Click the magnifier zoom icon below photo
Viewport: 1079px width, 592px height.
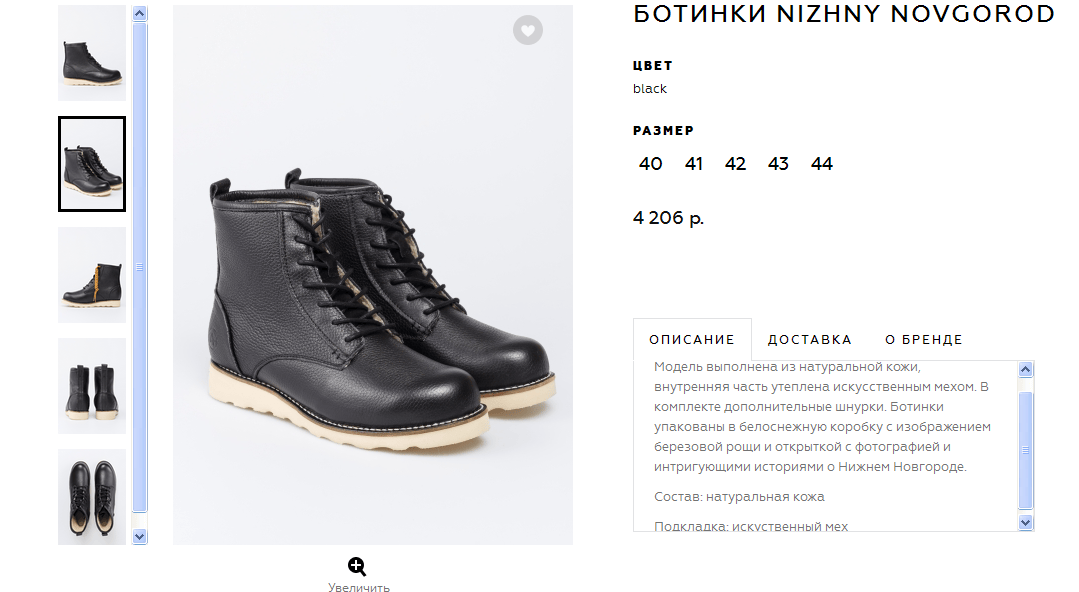tap(358, 566)
